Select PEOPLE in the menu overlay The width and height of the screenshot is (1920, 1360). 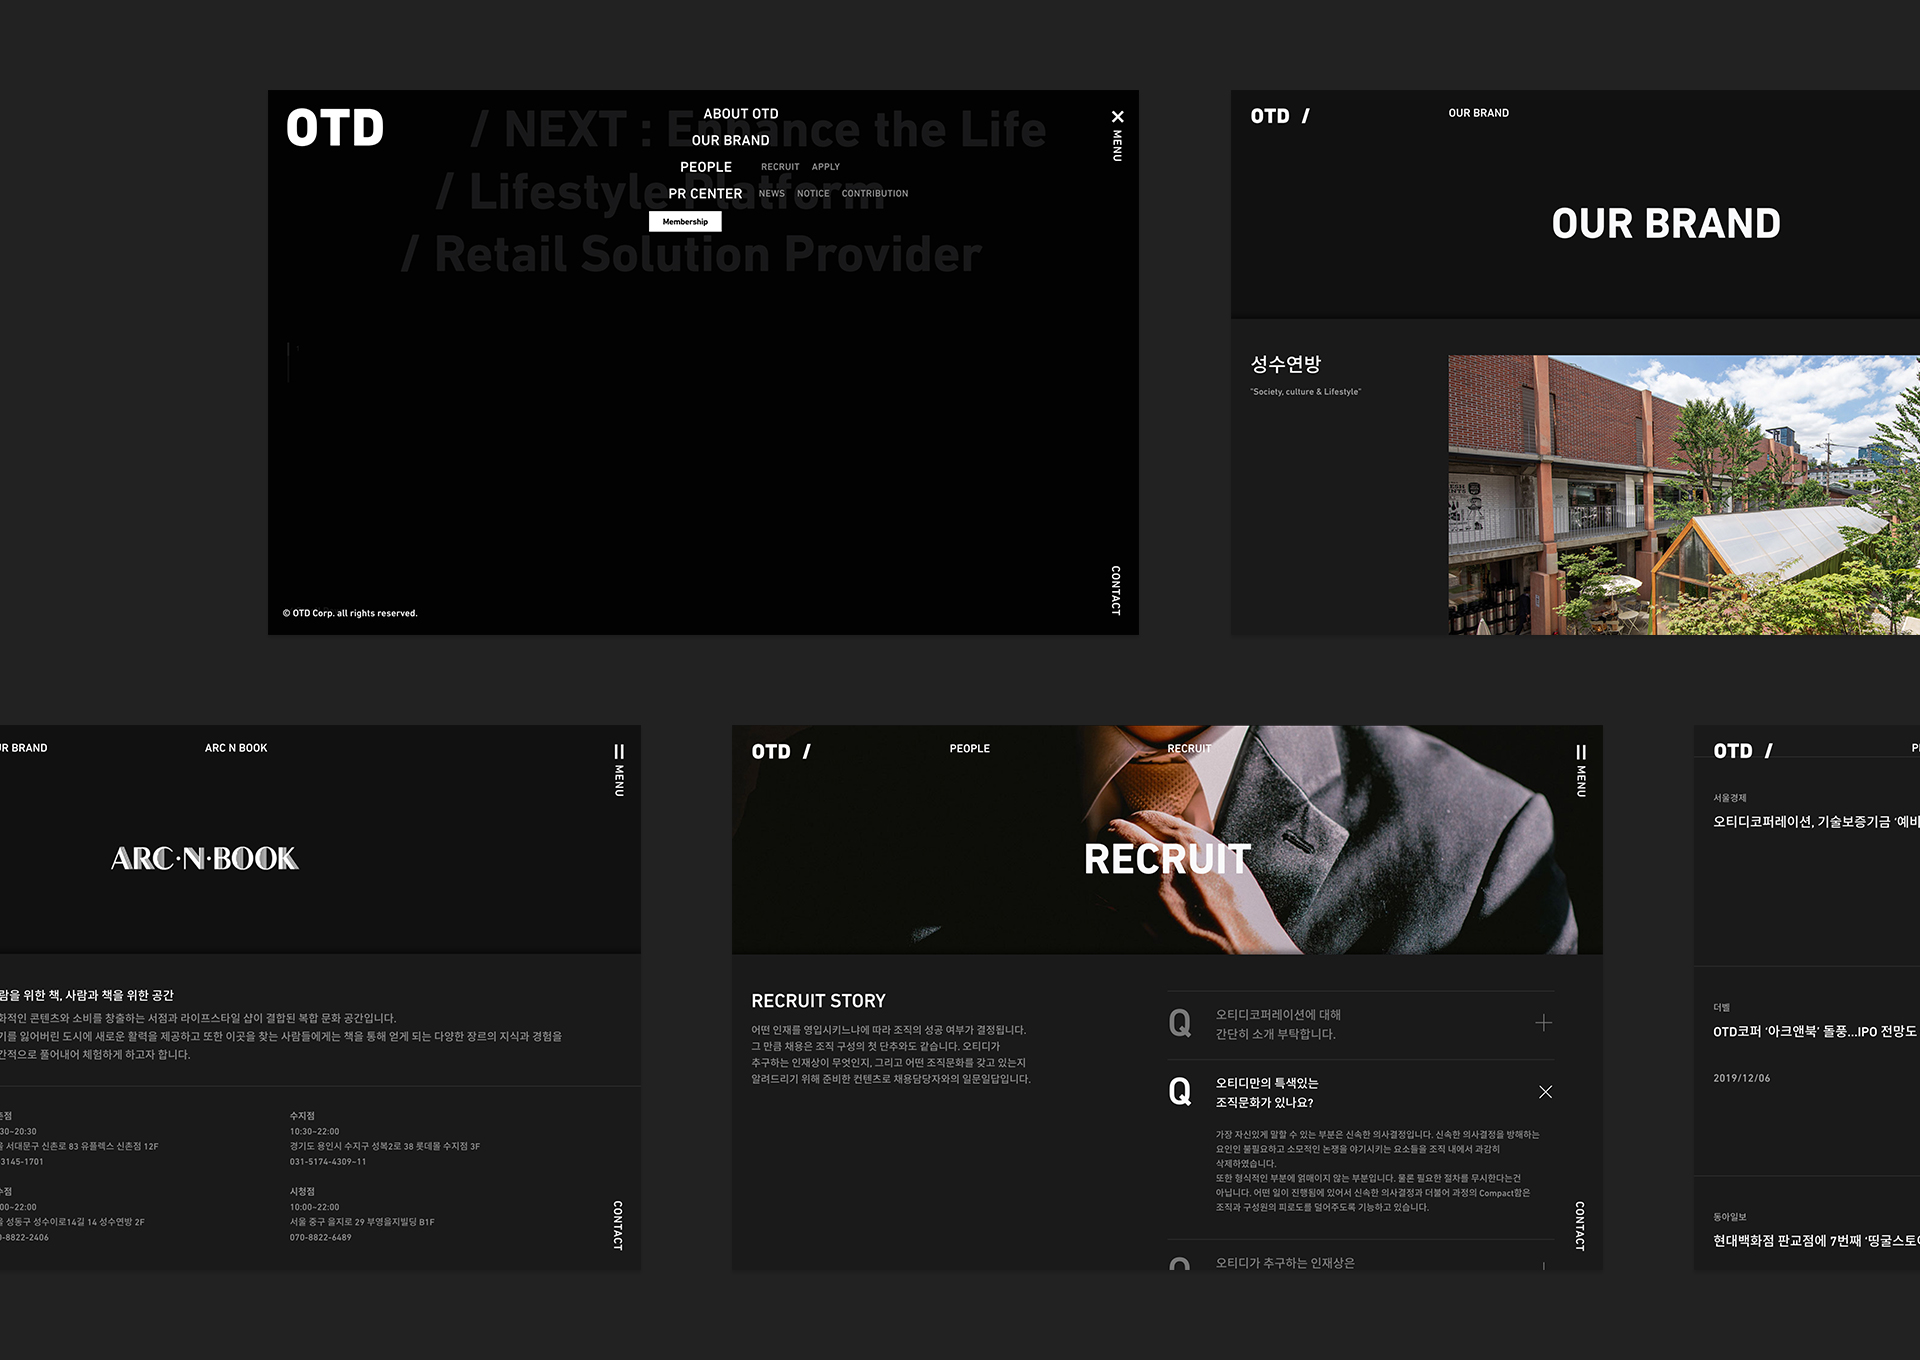pos(705,167)
